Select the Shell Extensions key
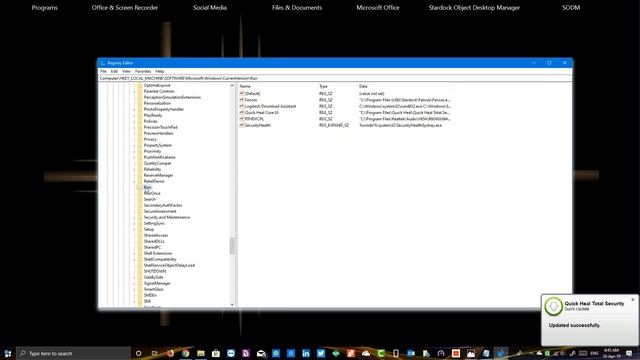Screen dimensions: 640x360 (x=158, y=253)
